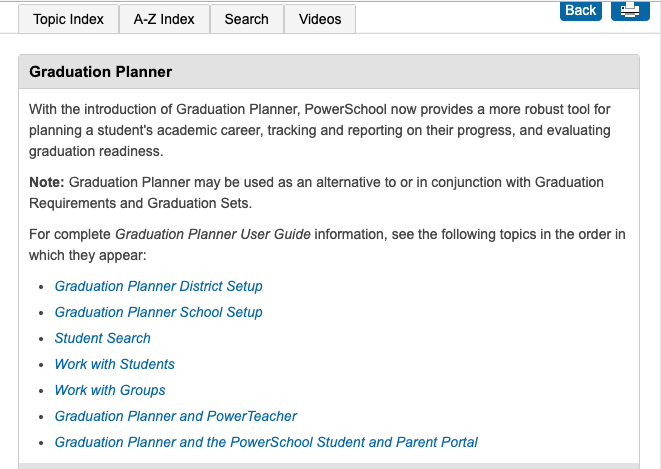The image size is (661, 469).
Task: Open the Work with Groups topic
Action: (110, 390)
